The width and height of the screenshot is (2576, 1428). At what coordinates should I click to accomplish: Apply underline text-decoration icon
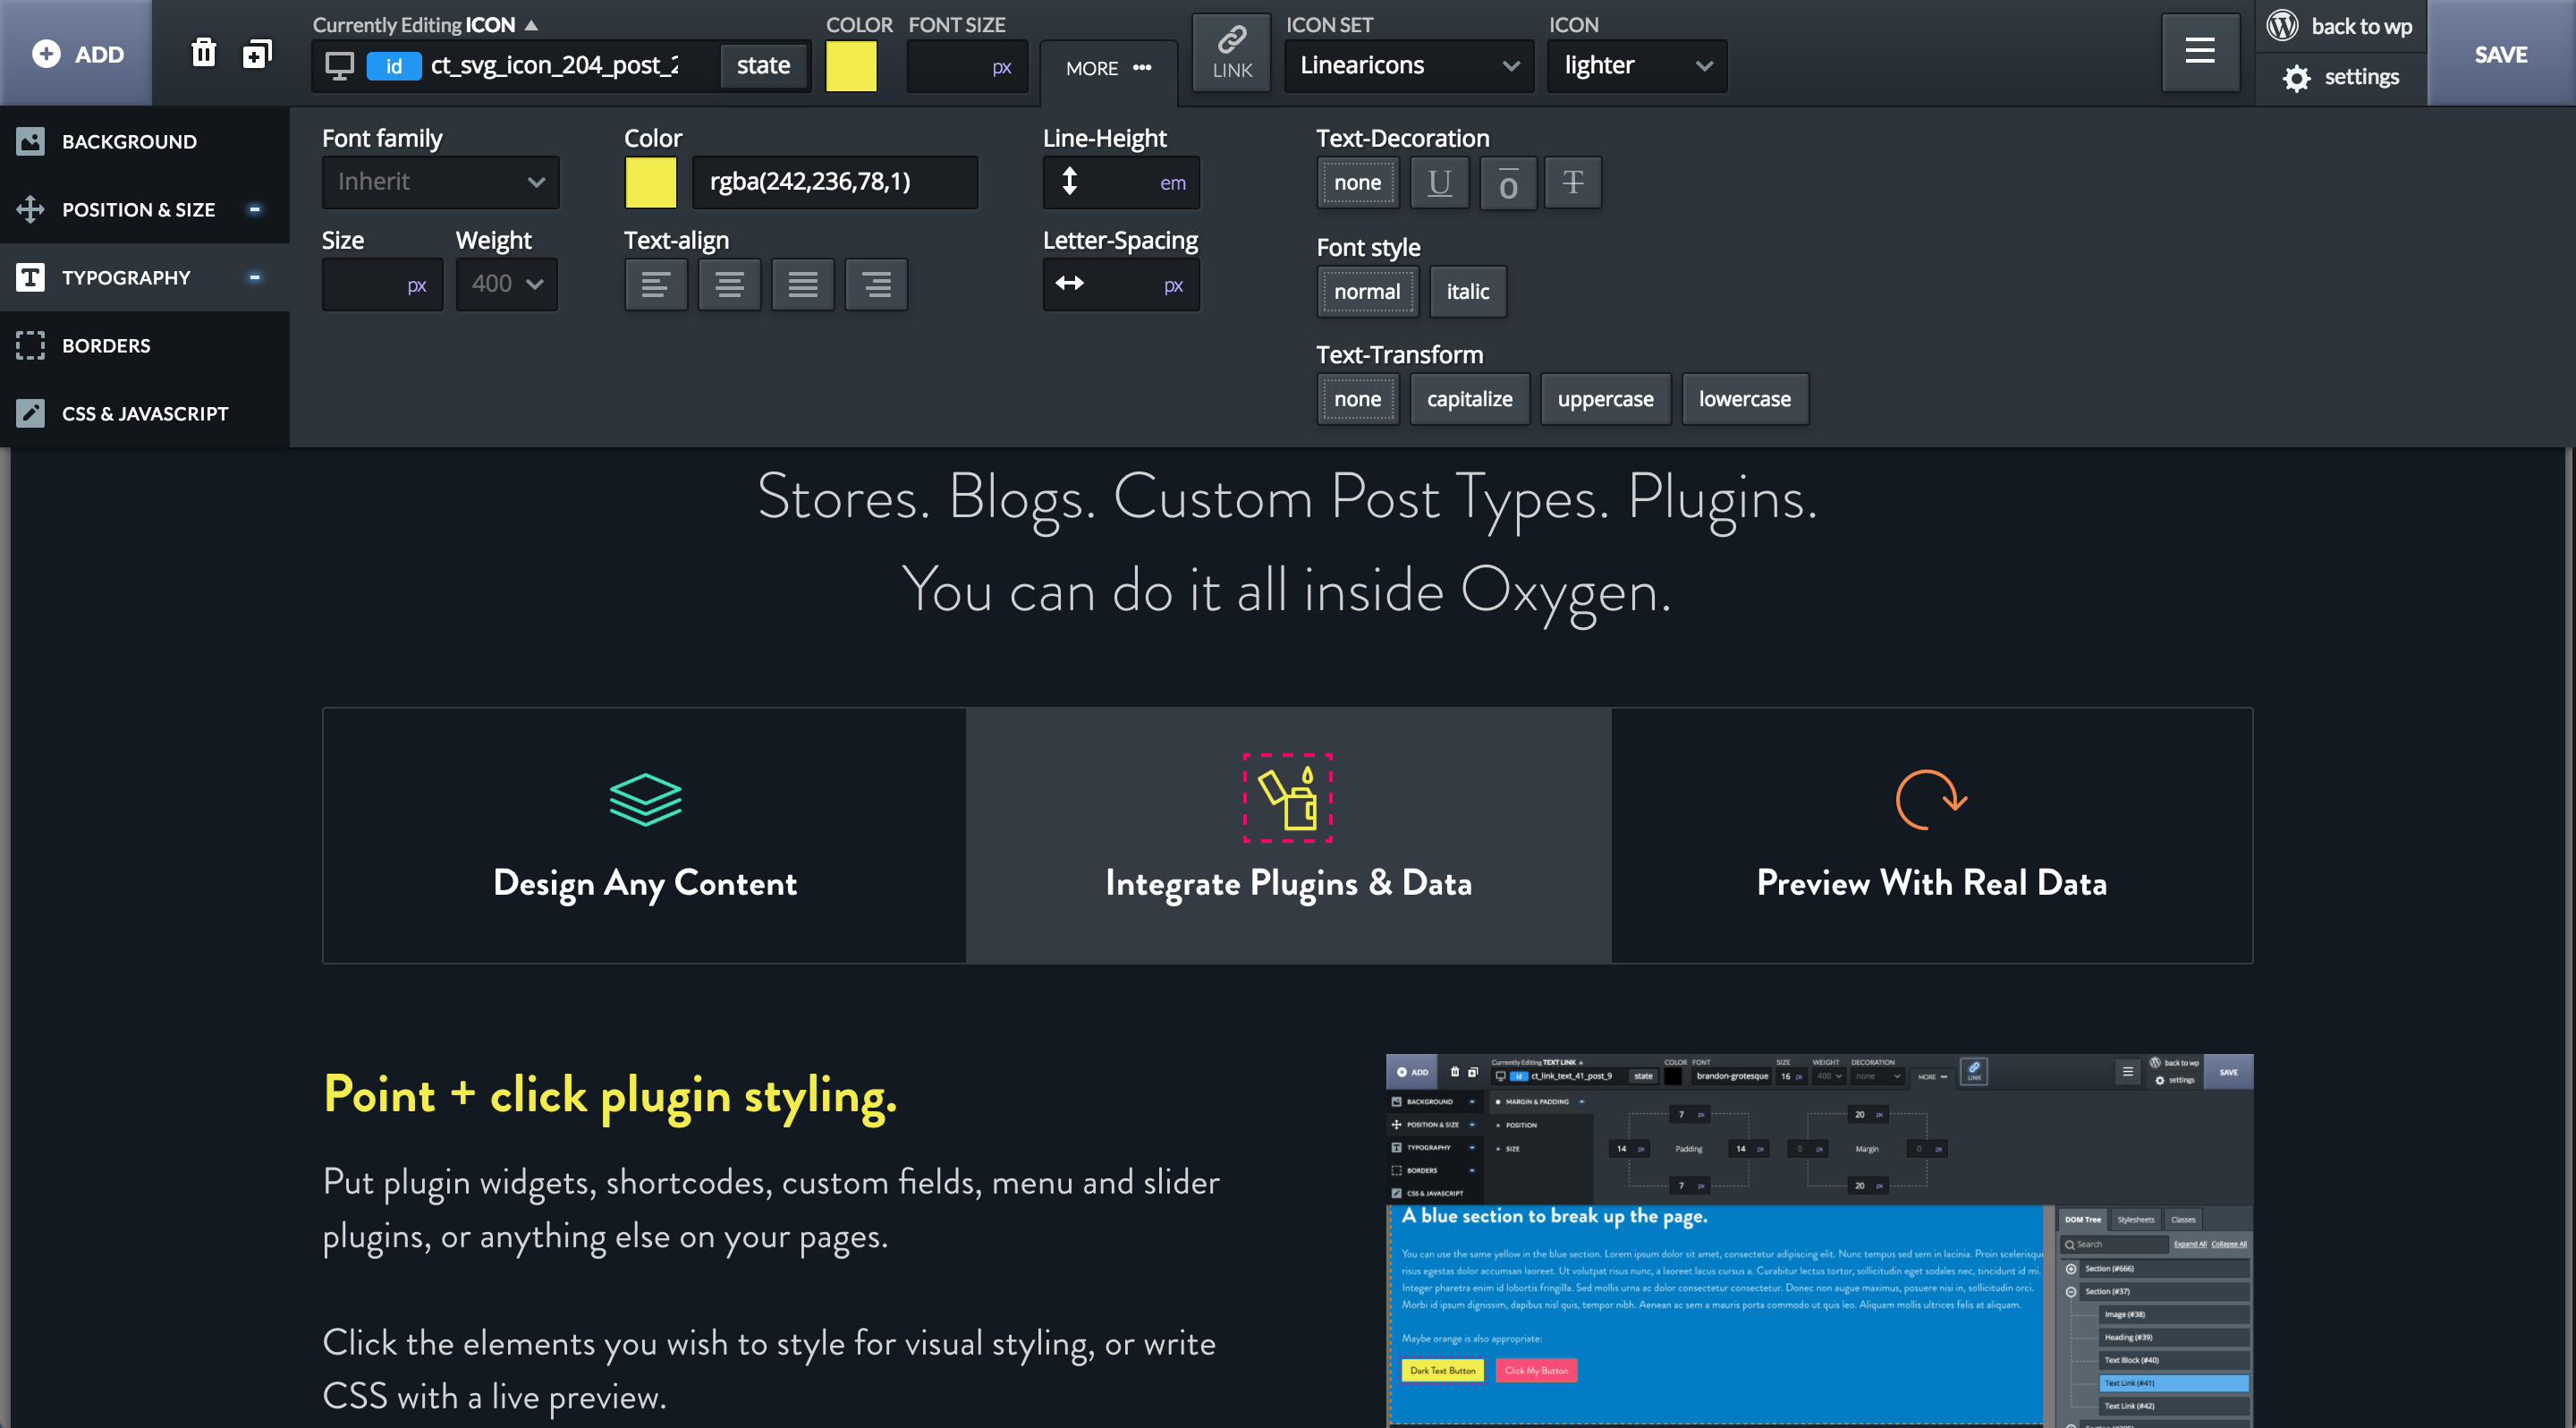pyautogui.click(x=1439, y=182)
